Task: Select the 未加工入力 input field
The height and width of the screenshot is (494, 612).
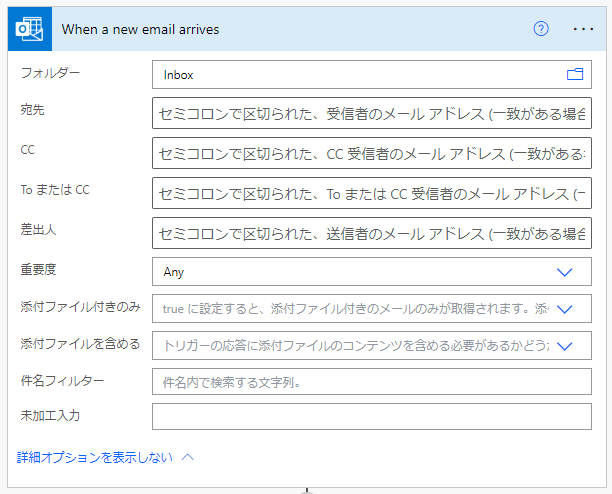Action: (370, 416)
